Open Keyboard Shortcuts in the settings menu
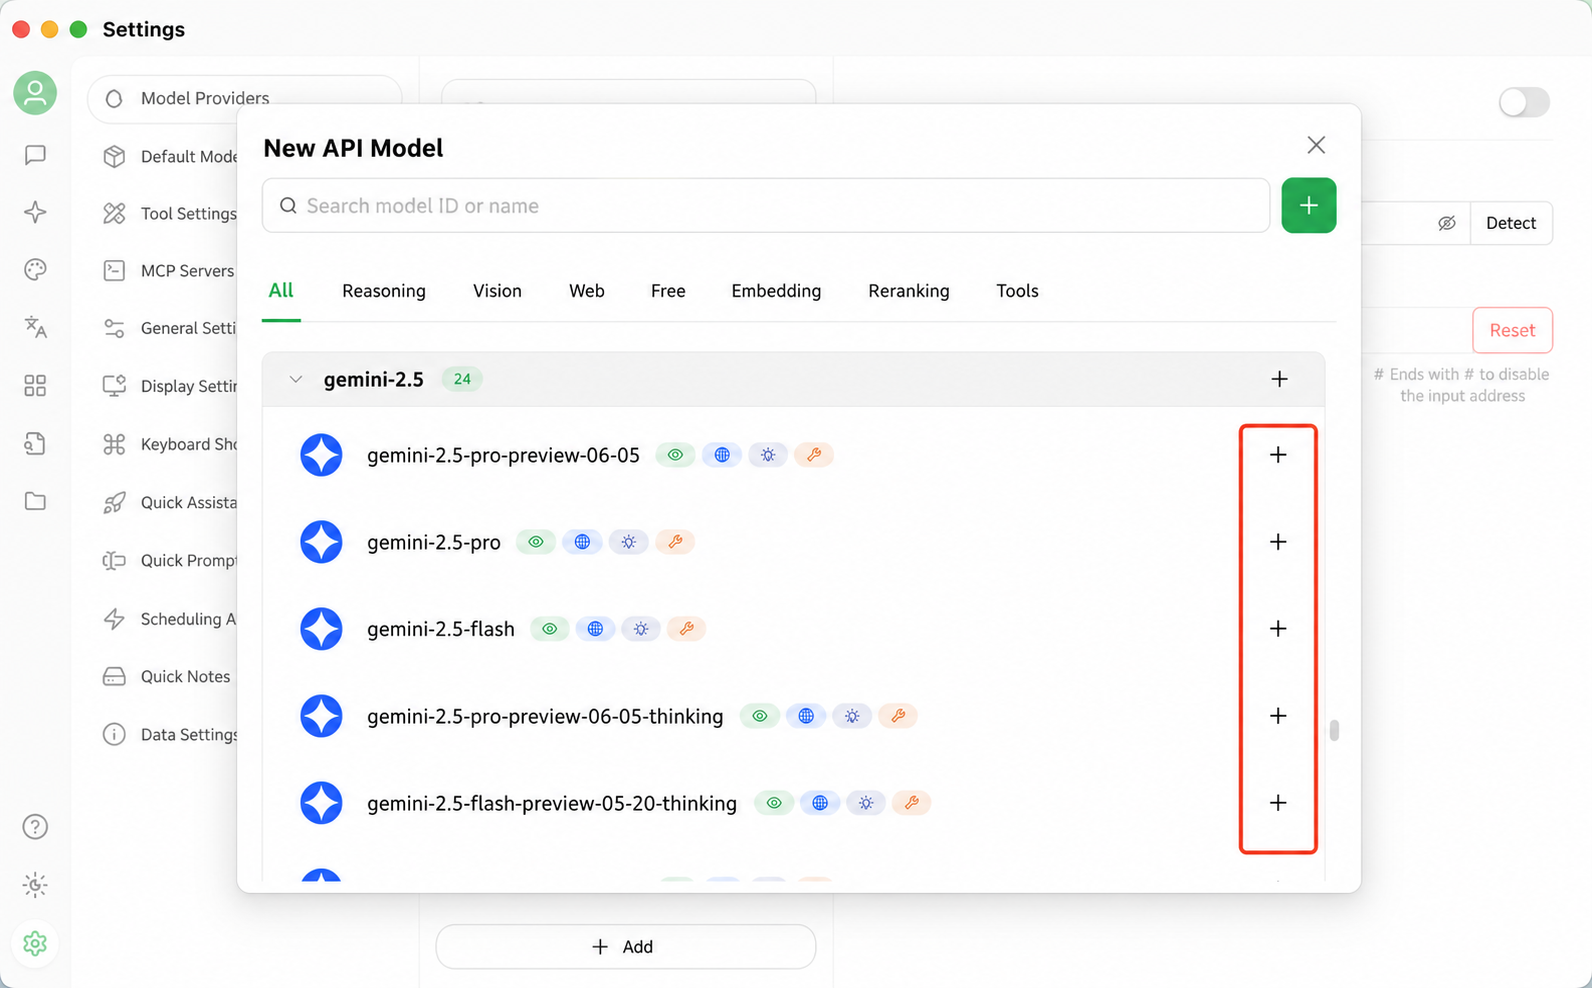The image size is (1592, 988). (x=170, y=444)
